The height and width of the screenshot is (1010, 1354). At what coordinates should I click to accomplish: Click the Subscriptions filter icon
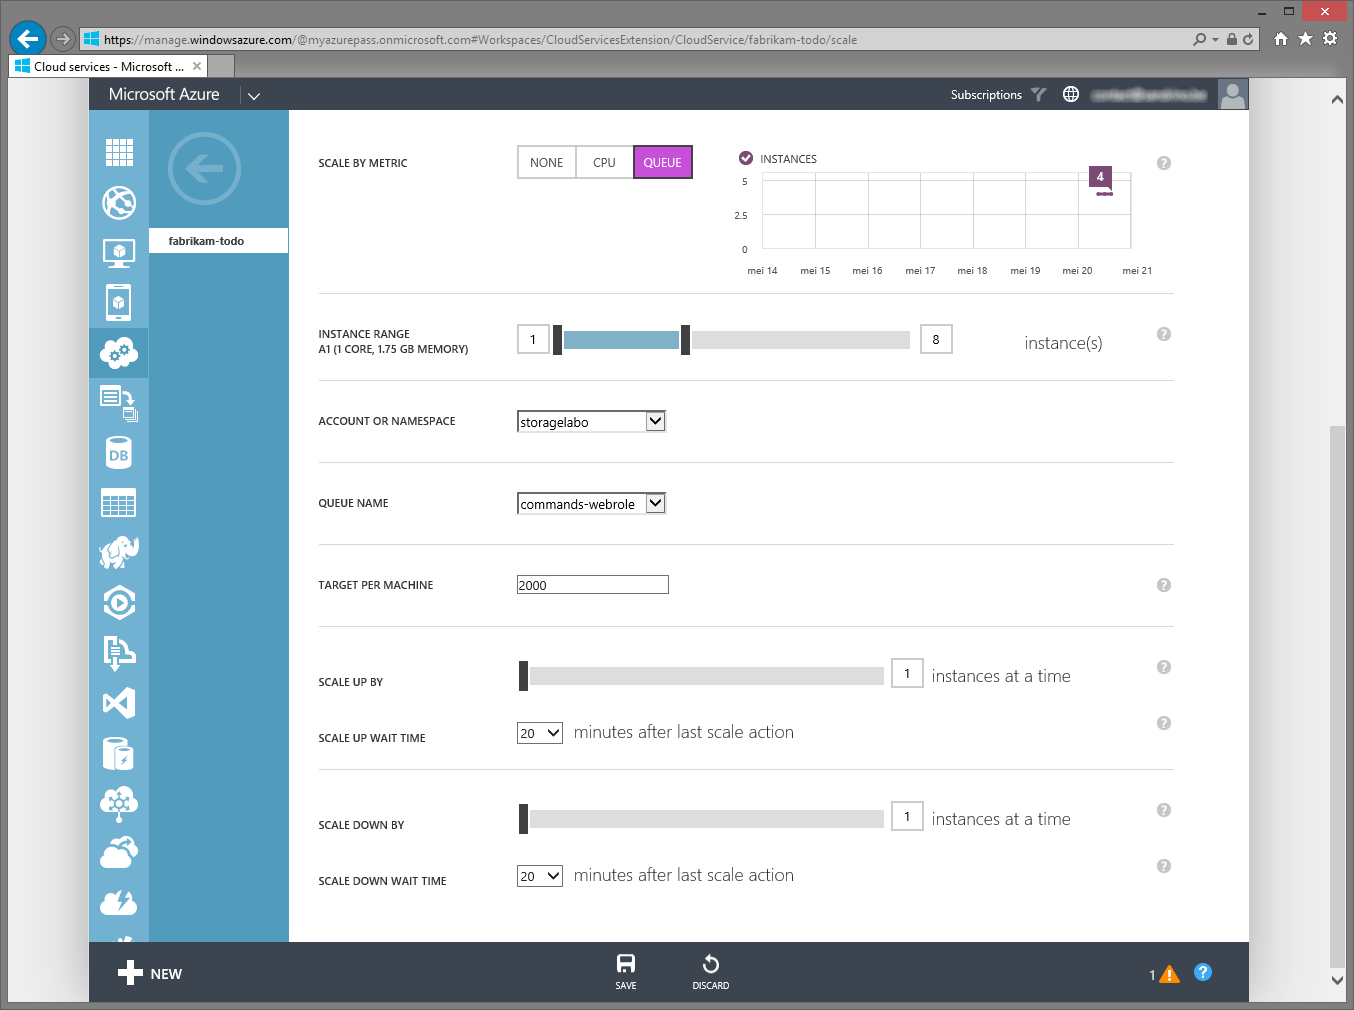tap(1039, 94)
